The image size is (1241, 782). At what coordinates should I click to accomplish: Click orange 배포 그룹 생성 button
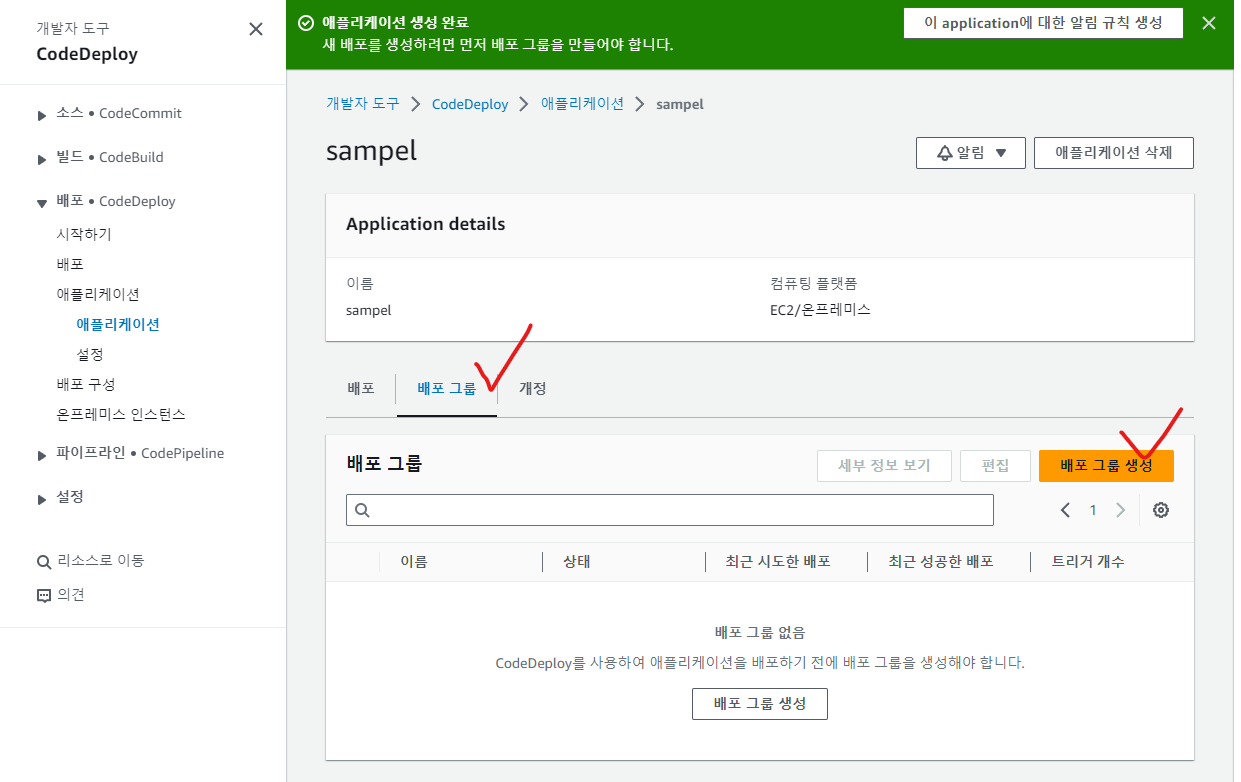[1106, 465]
